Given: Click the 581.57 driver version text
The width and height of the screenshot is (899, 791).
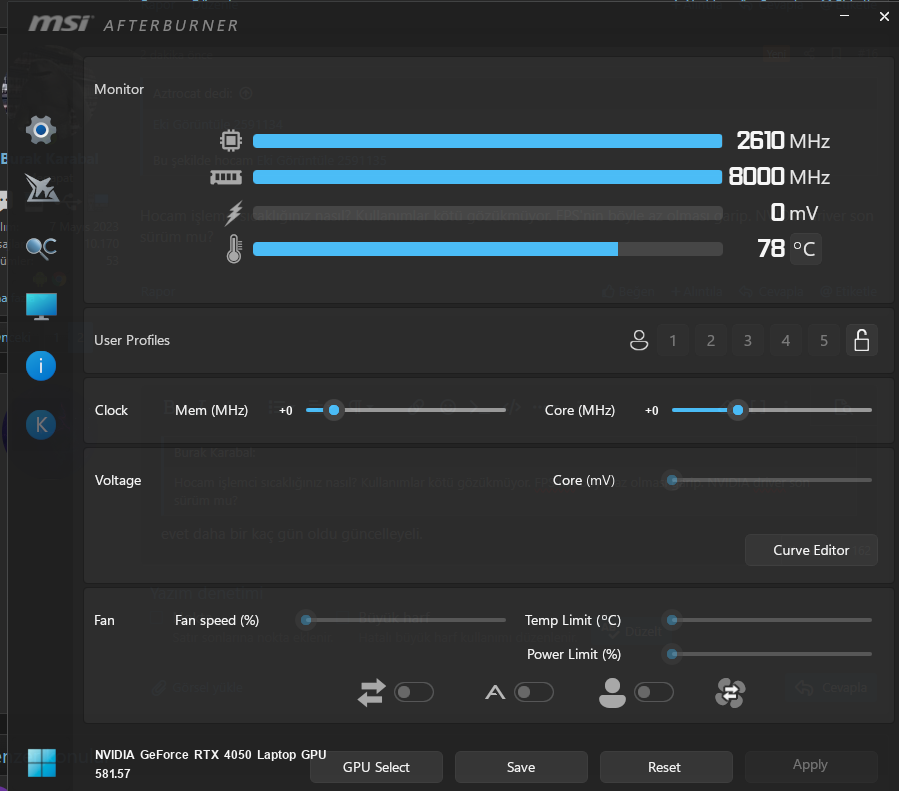Looking at the screenshot, I should click(112, 773).
